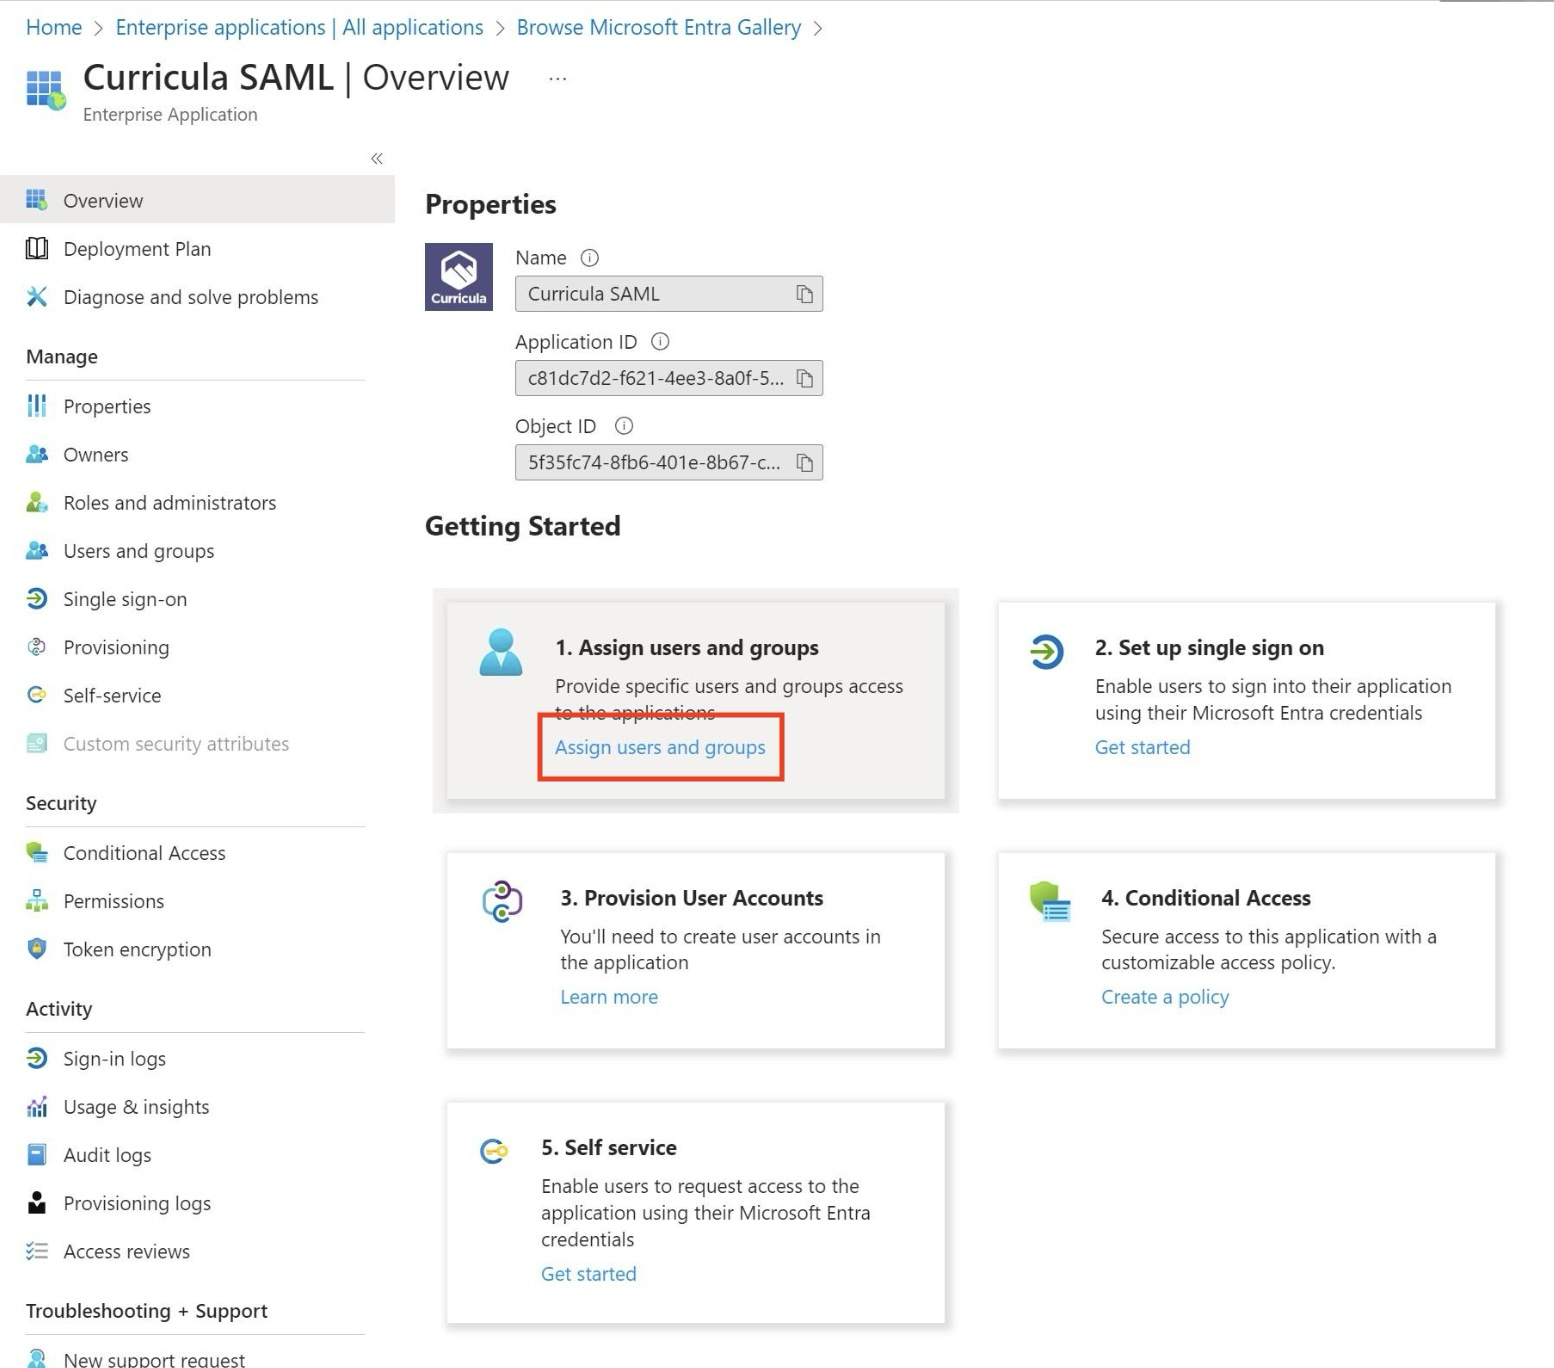This screenshot has width=1554, height=1368.
Task: Click the Diagnose and solve problems wrench icon
Action: (37, 296)
